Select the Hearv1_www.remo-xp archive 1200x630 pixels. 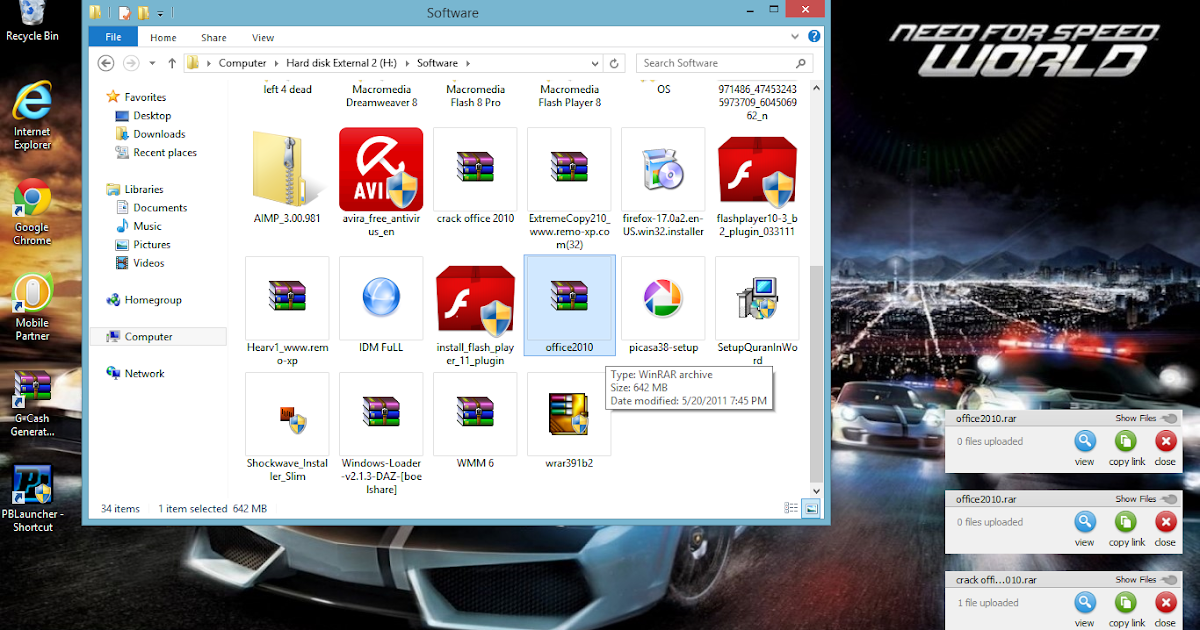pos(287,311)
